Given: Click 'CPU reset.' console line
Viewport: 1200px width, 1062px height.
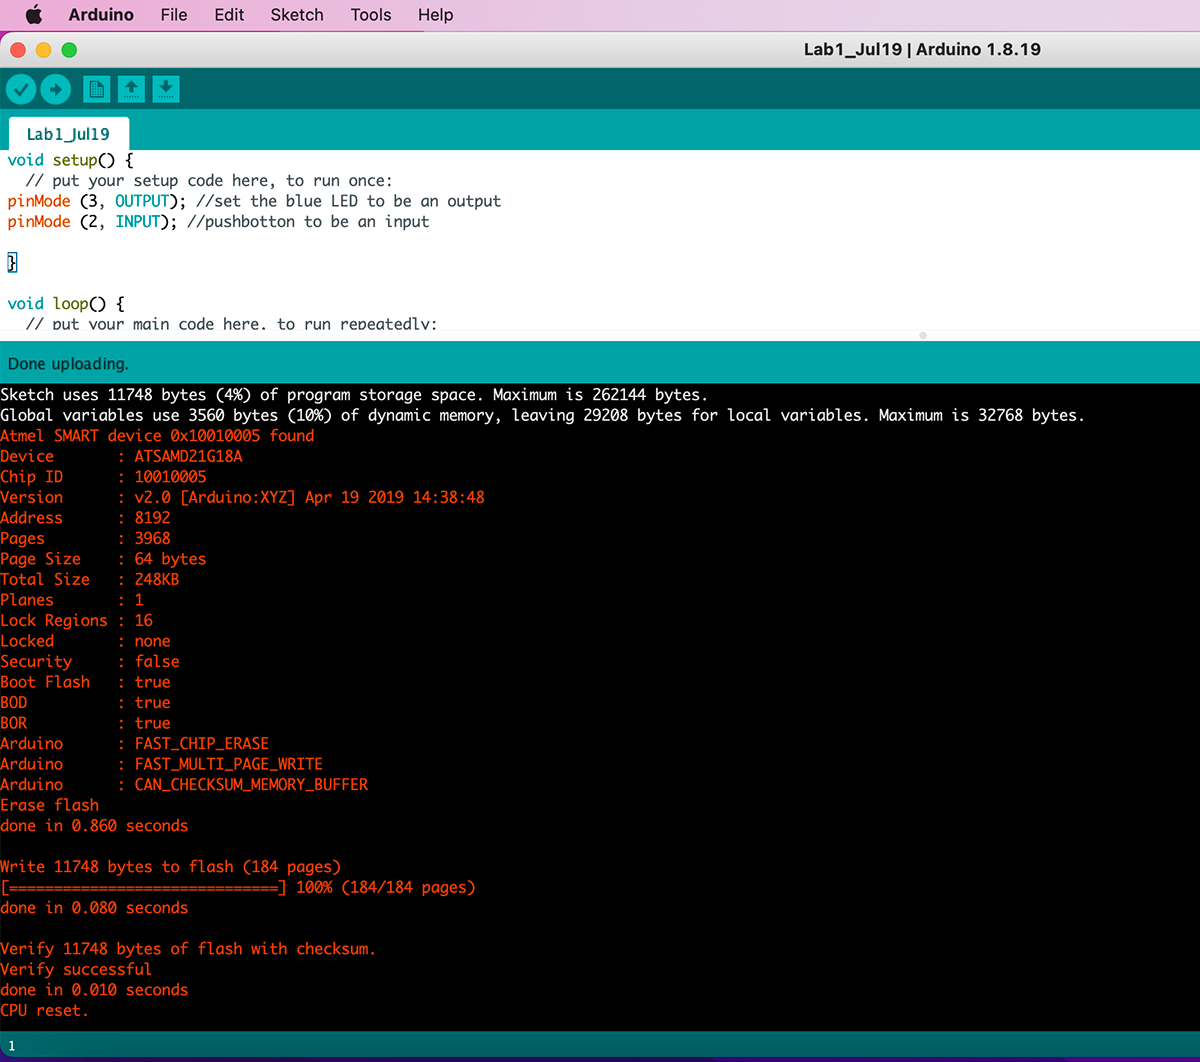Looking at the screenshot, I should 44,1010.
